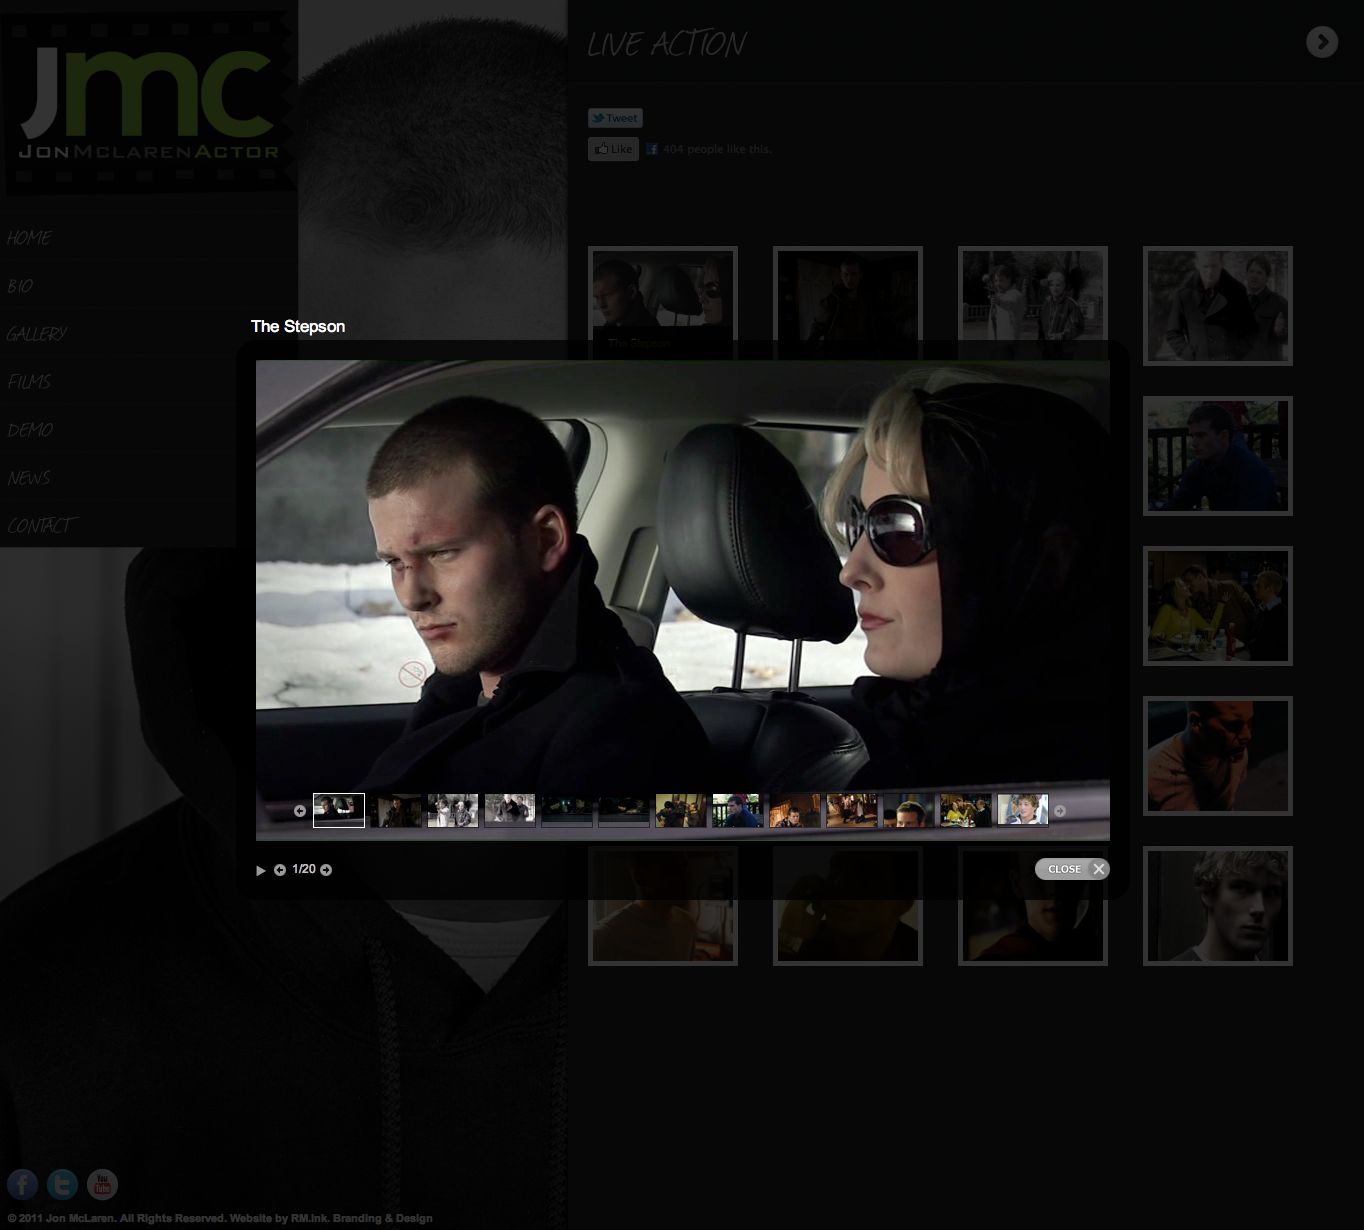
Task: Select the strip thumbnail of people in an orange-lit room
Action: (x=852, y=810)
